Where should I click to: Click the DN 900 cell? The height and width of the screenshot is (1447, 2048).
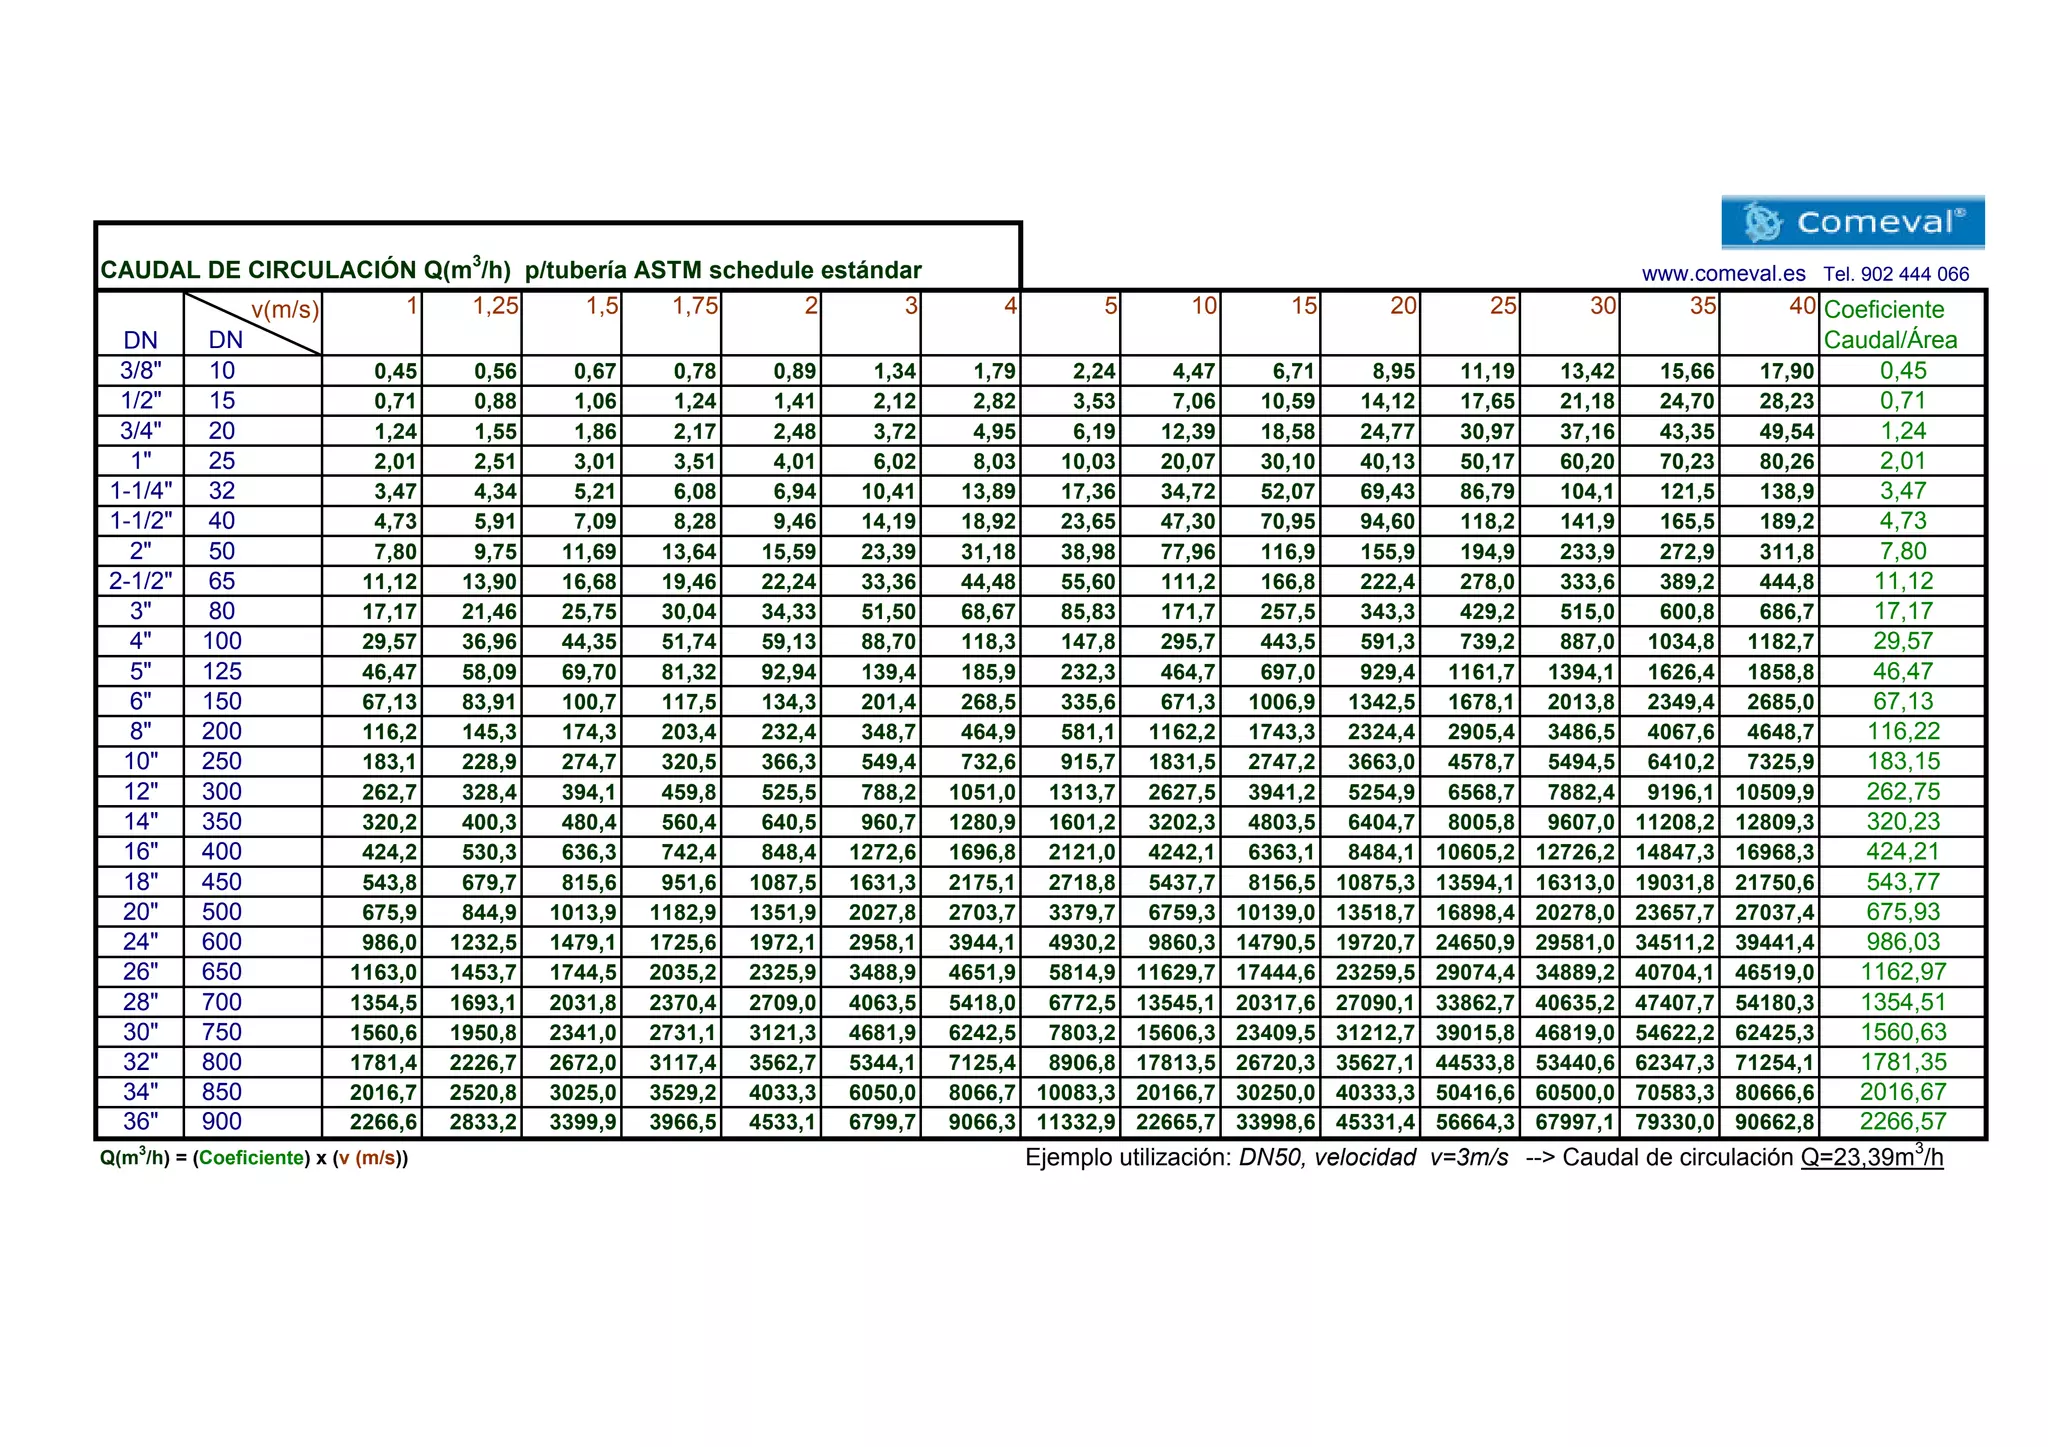222,1122
